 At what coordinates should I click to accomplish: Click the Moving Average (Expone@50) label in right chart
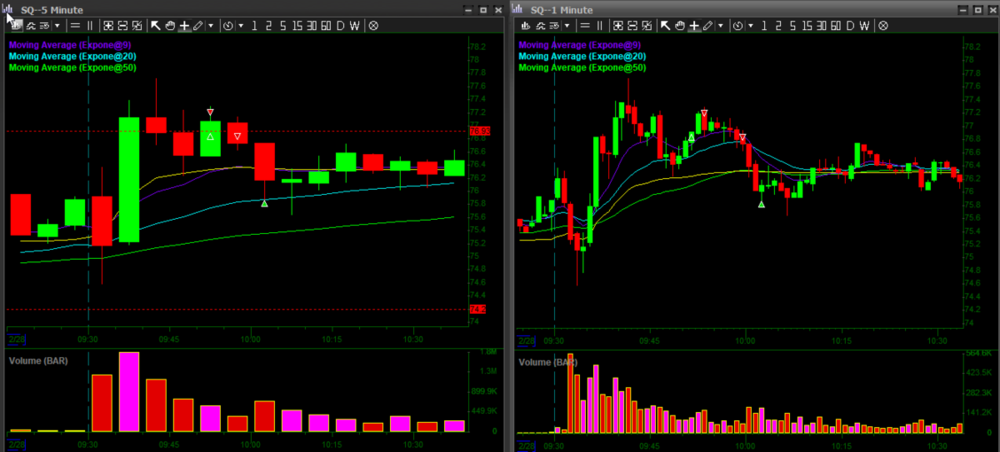(582, 68)
